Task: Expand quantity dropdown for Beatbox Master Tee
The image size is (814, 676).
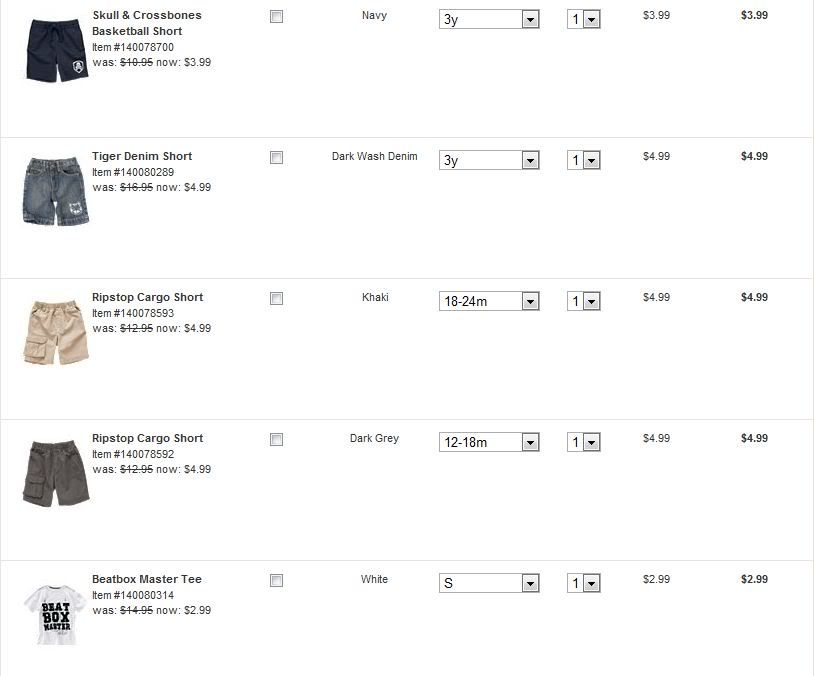Action: pos(583,584)
